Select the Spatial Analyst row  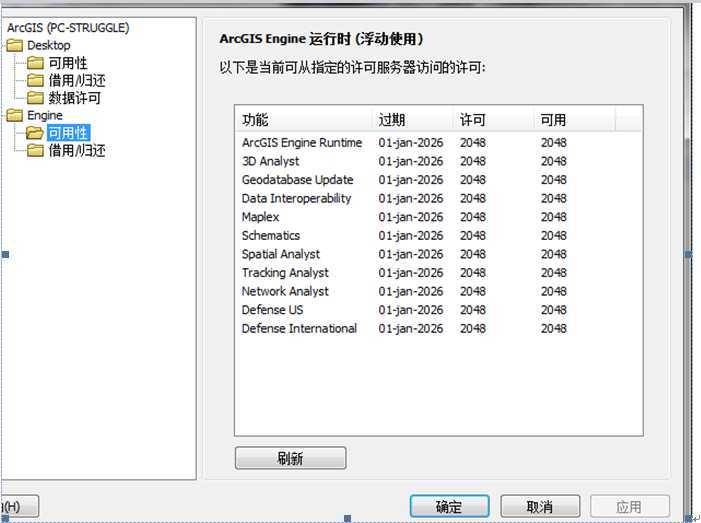(x=438, y=254)
